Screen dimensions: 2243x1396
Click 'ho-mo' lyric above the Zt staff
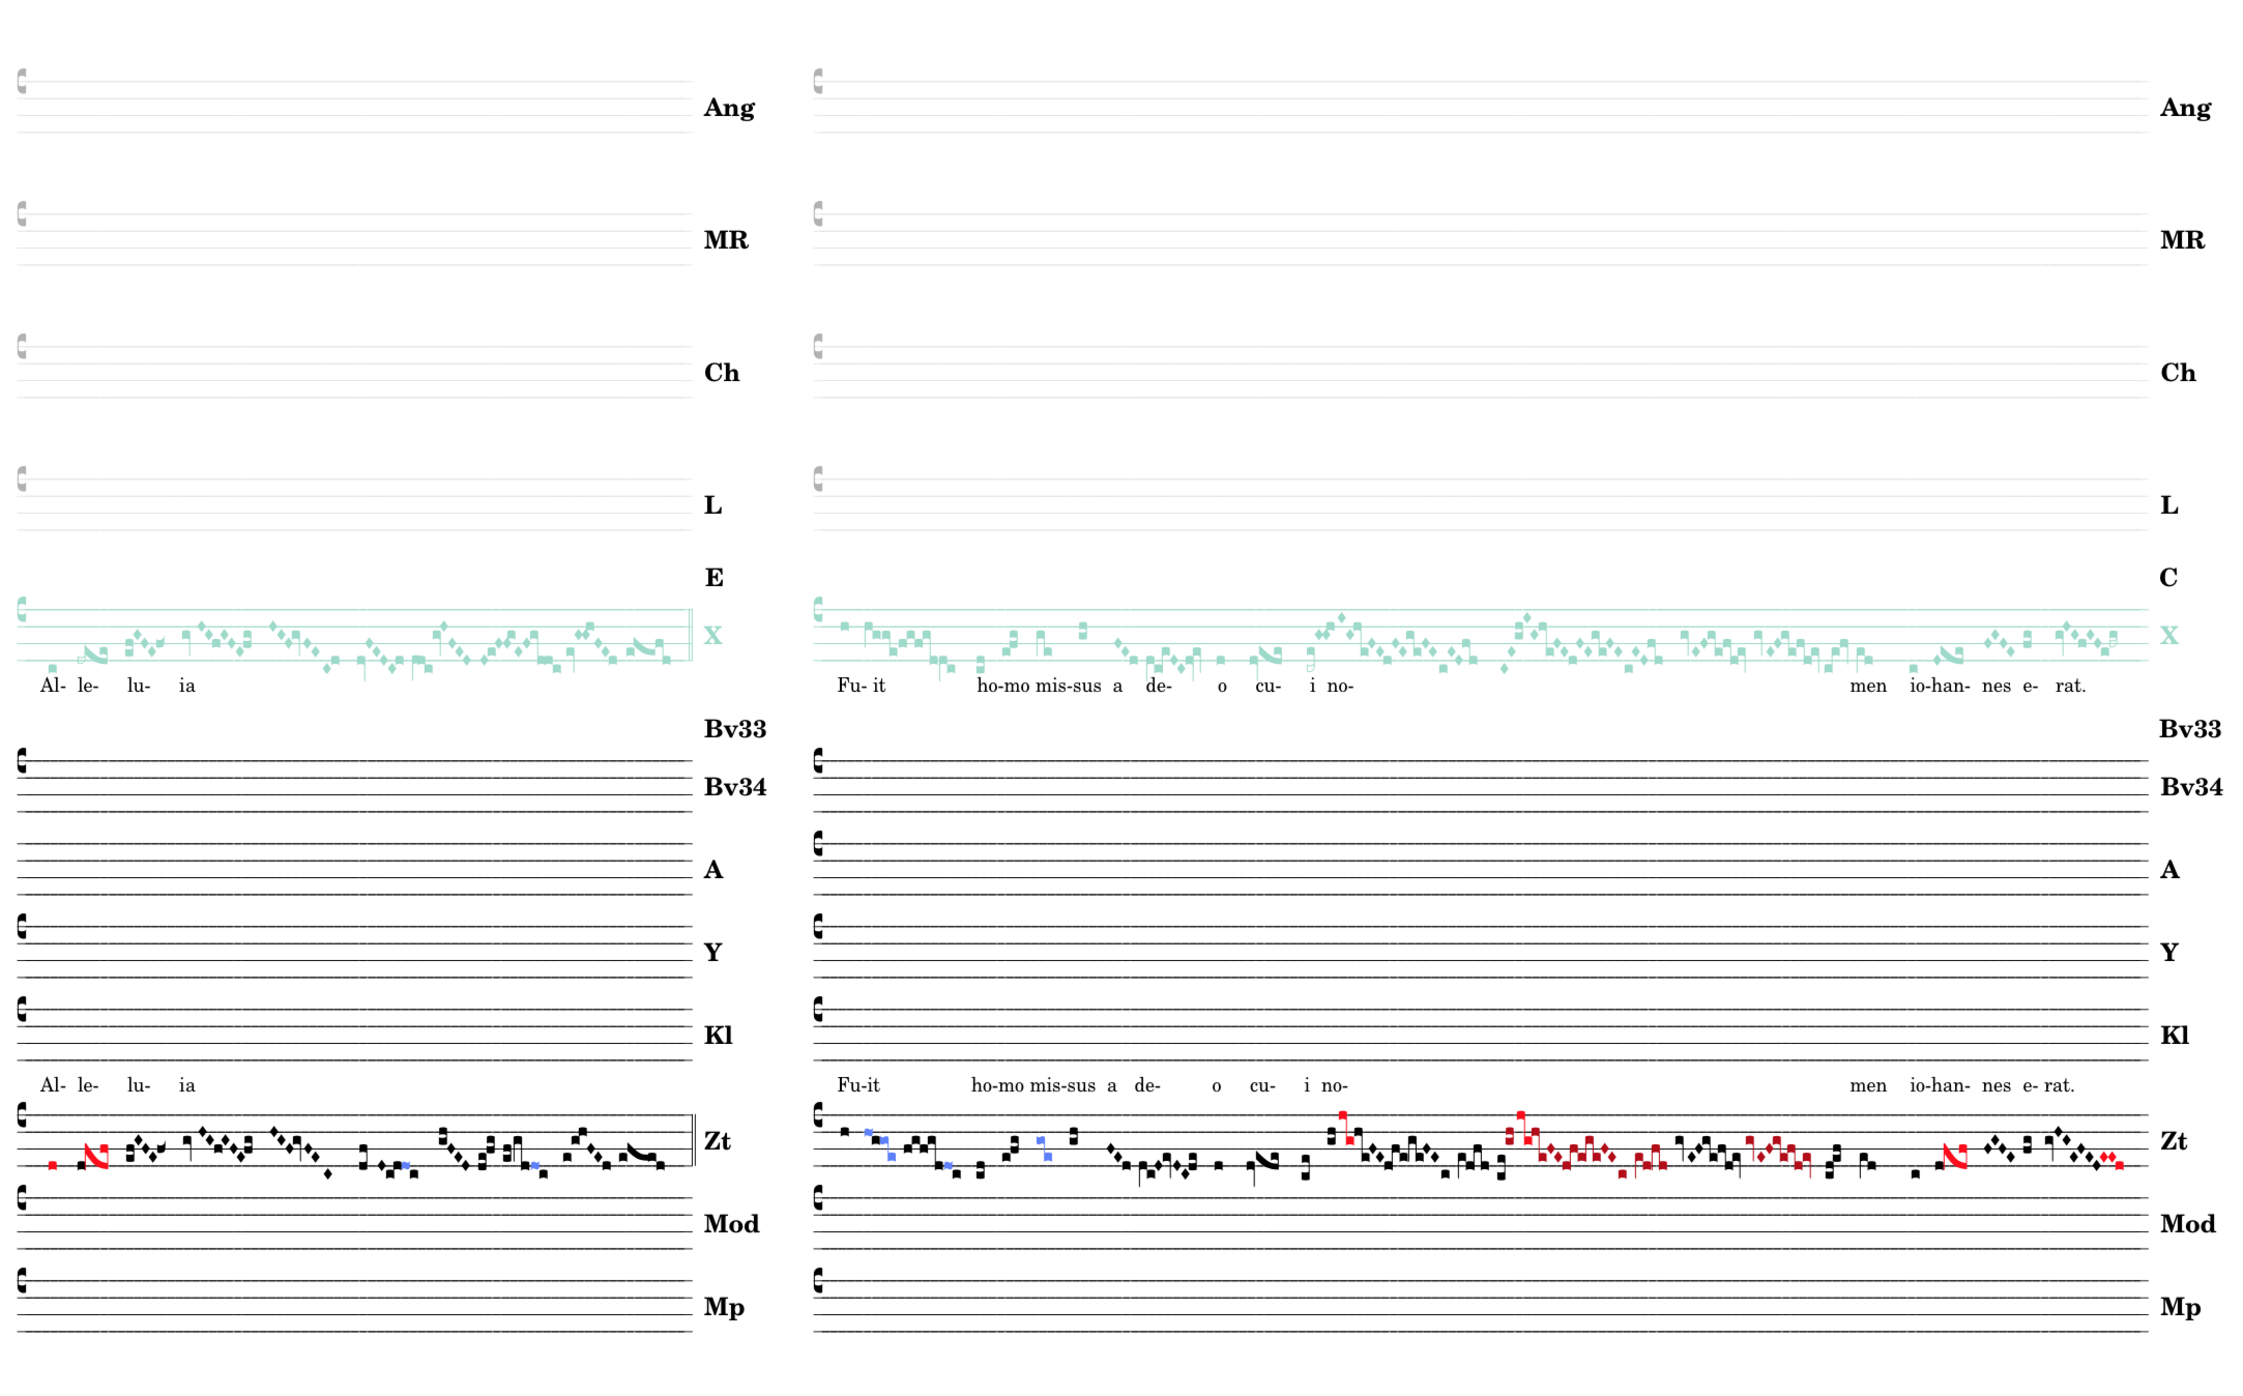tap(996, 1085)
